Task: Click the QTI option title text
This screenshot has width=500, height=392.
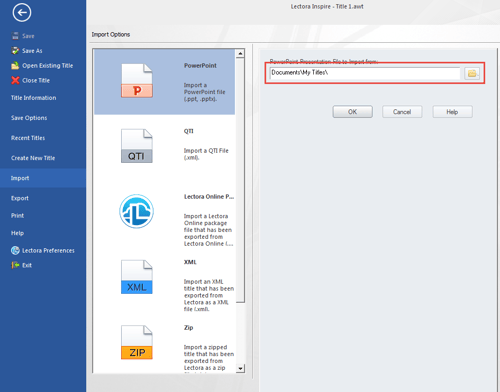Action: pos(189,131)
